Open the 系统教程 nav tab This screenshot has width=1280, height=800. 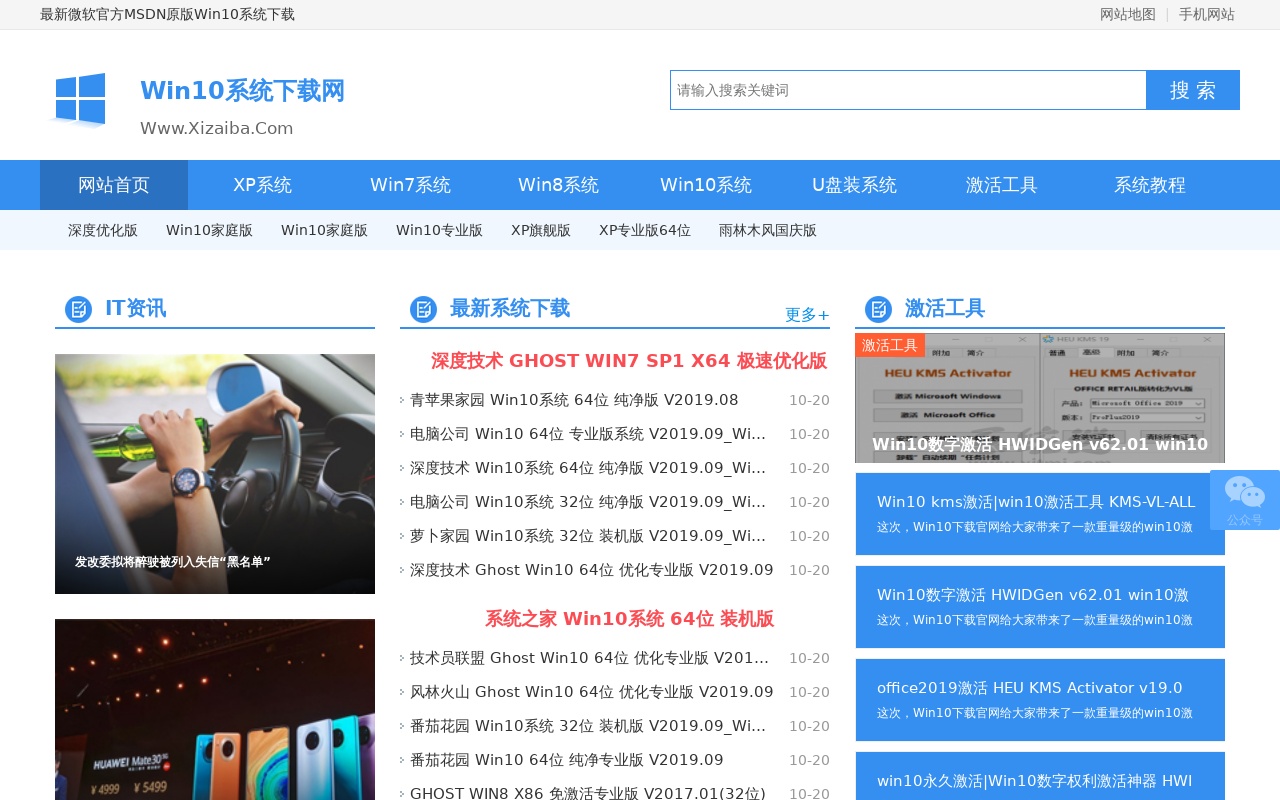(1150, 185)
